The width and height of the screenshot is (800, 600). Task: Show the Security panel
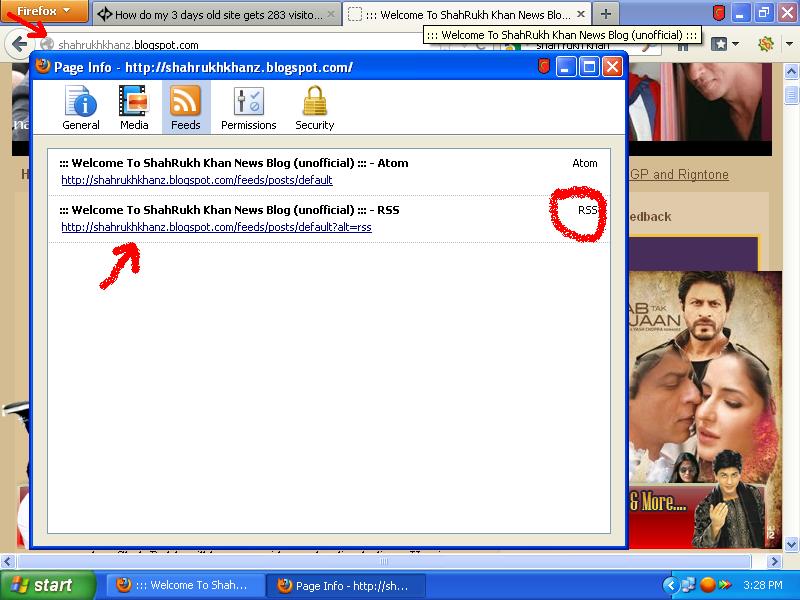pos(314,108)
